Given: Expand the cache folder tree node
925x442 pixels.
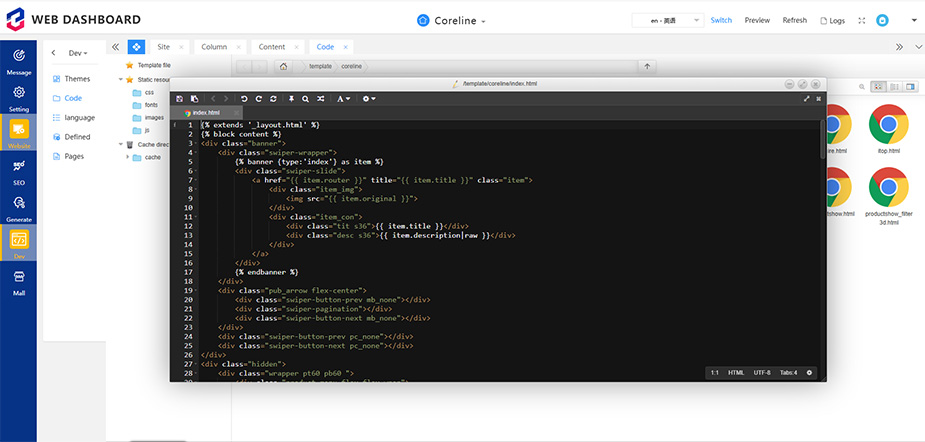Looking at the screenshot, I should click(128, 157).
